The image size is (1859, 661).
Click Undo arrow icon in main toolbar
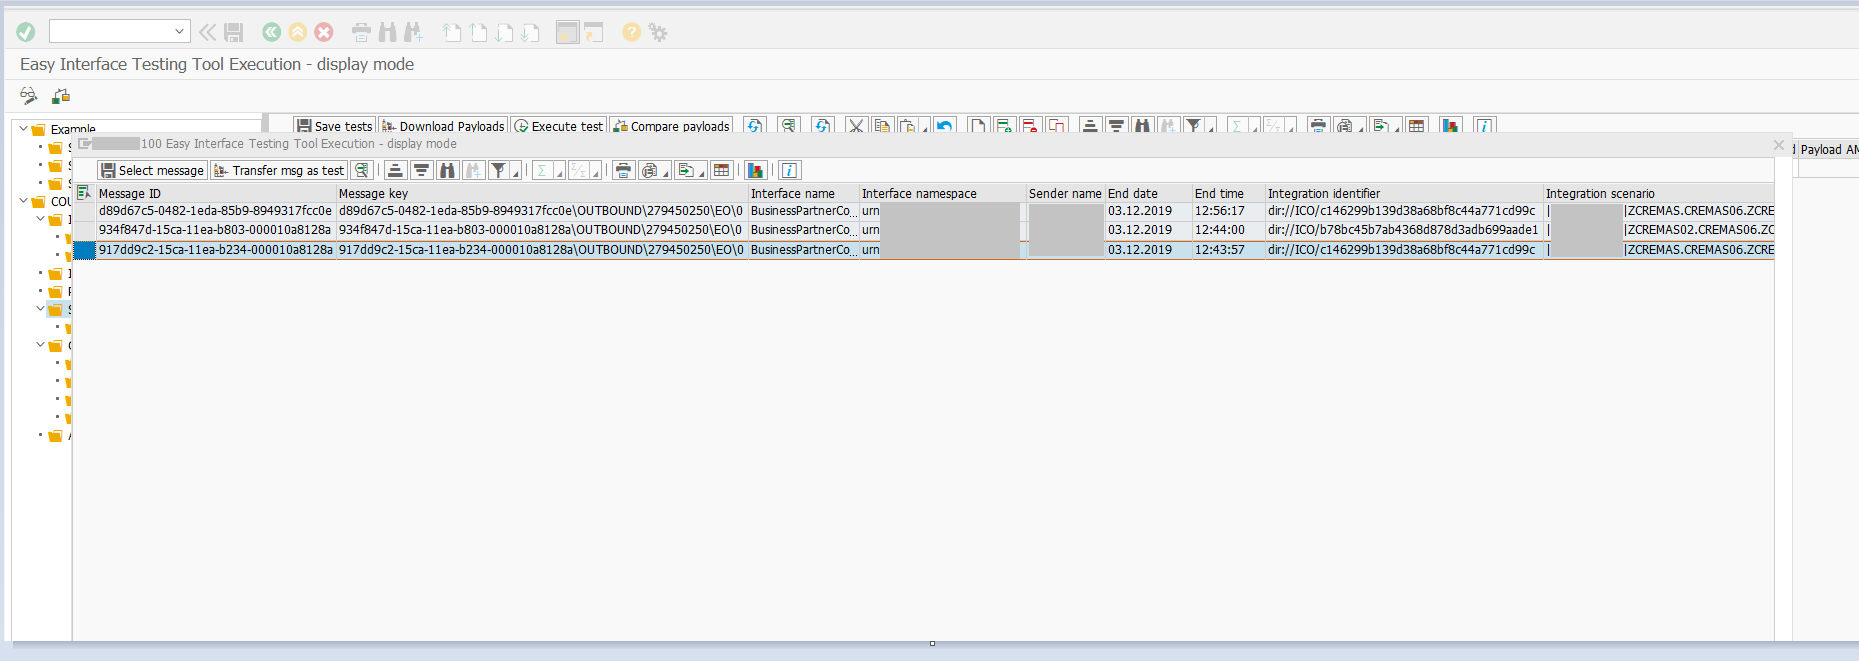944,126
